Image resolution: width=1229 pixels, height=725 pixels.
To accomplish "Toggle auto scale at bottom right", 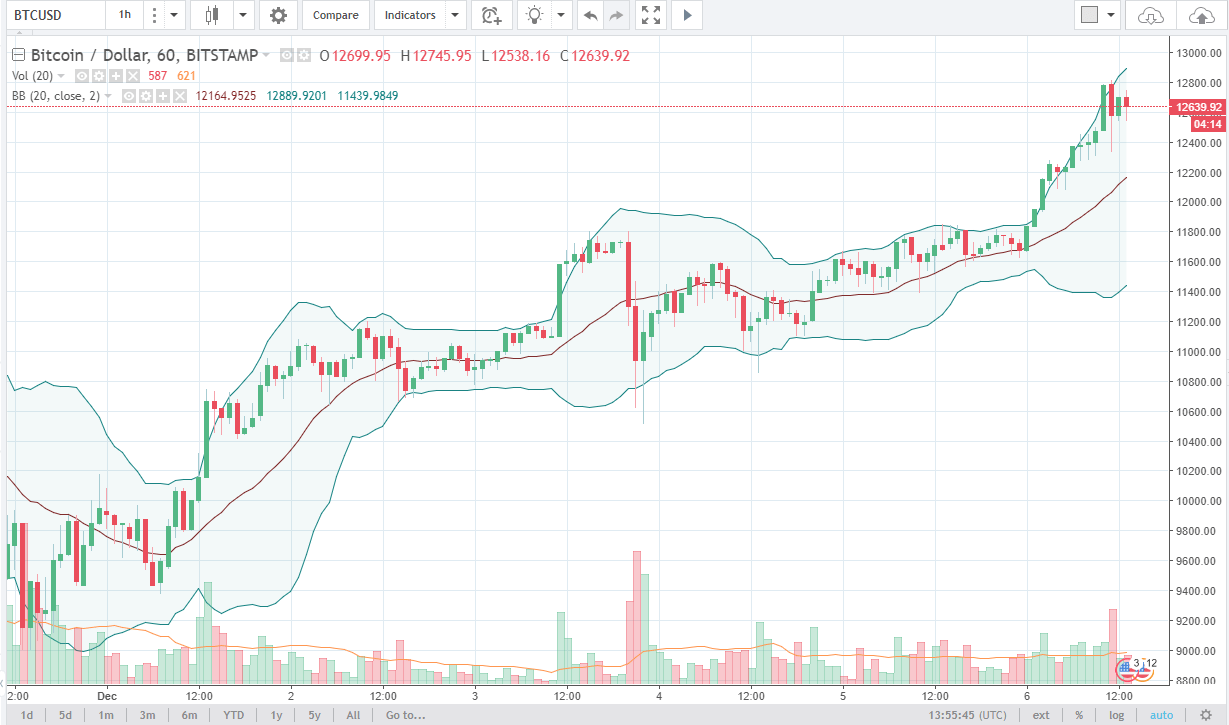I will pos(1161,715).
